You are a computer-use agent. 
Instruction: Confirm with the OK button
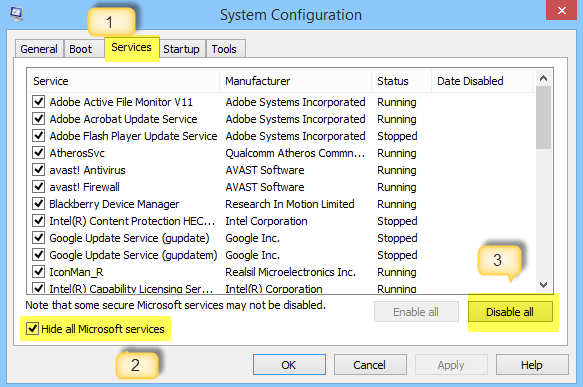[289, 365]
